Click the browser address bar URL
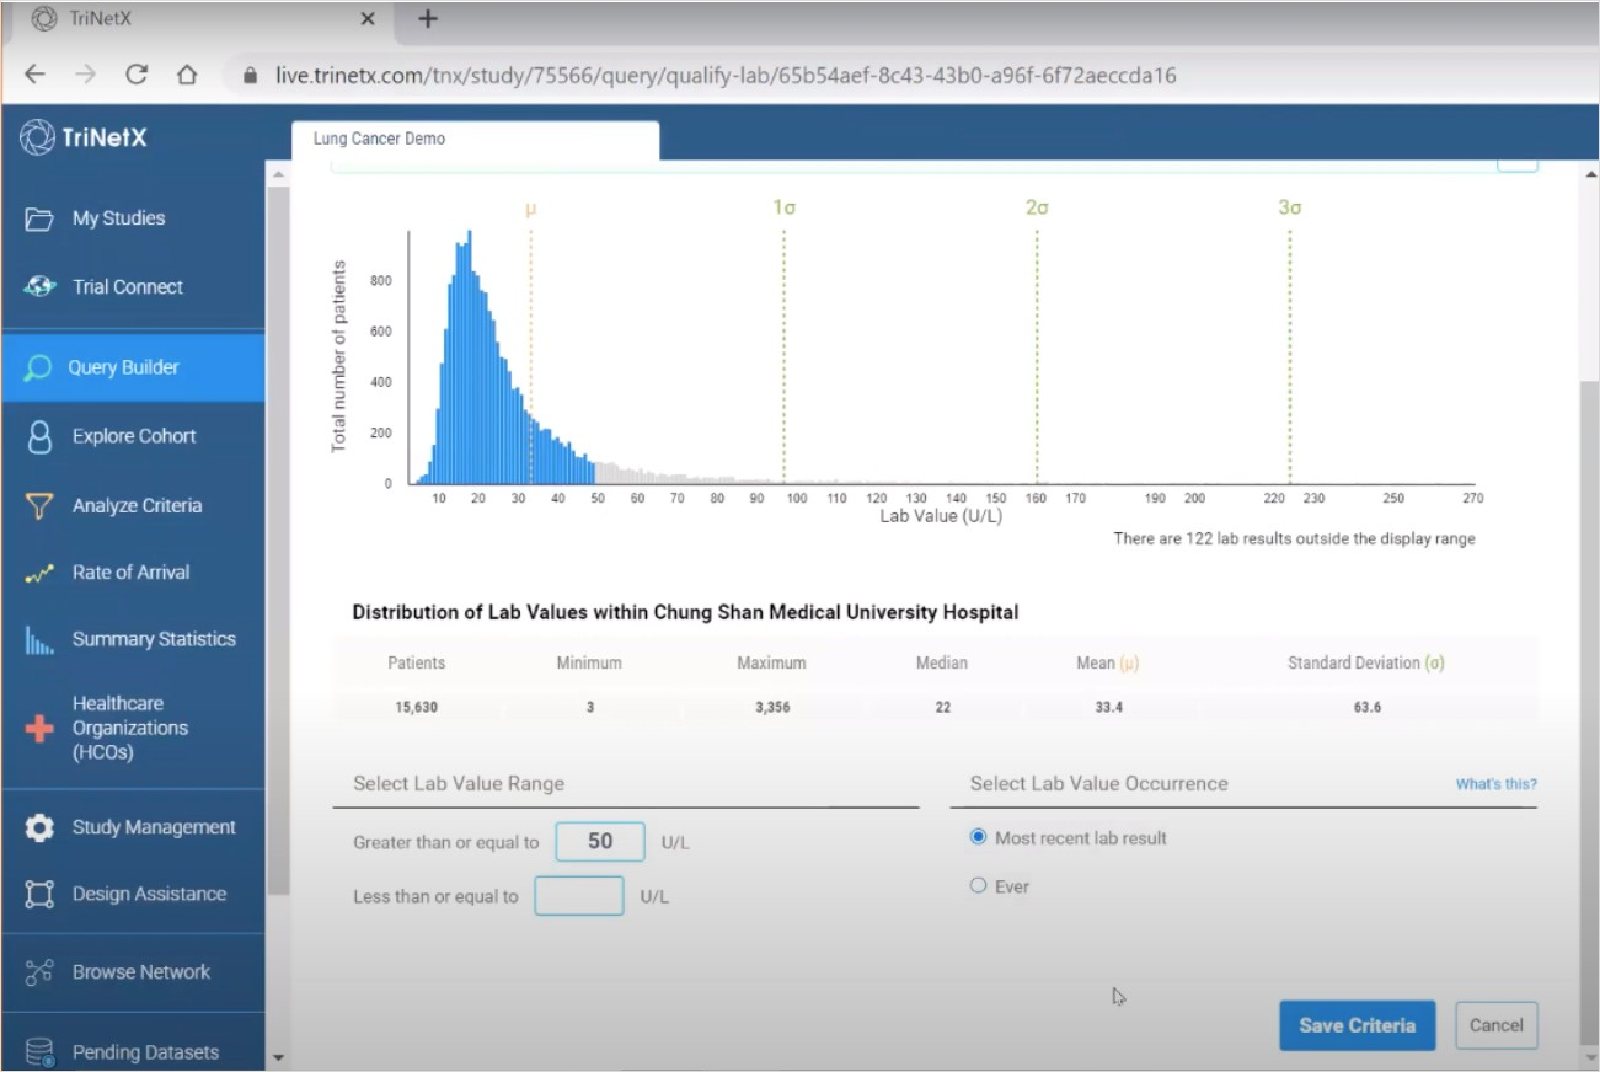 pos(726,75)
